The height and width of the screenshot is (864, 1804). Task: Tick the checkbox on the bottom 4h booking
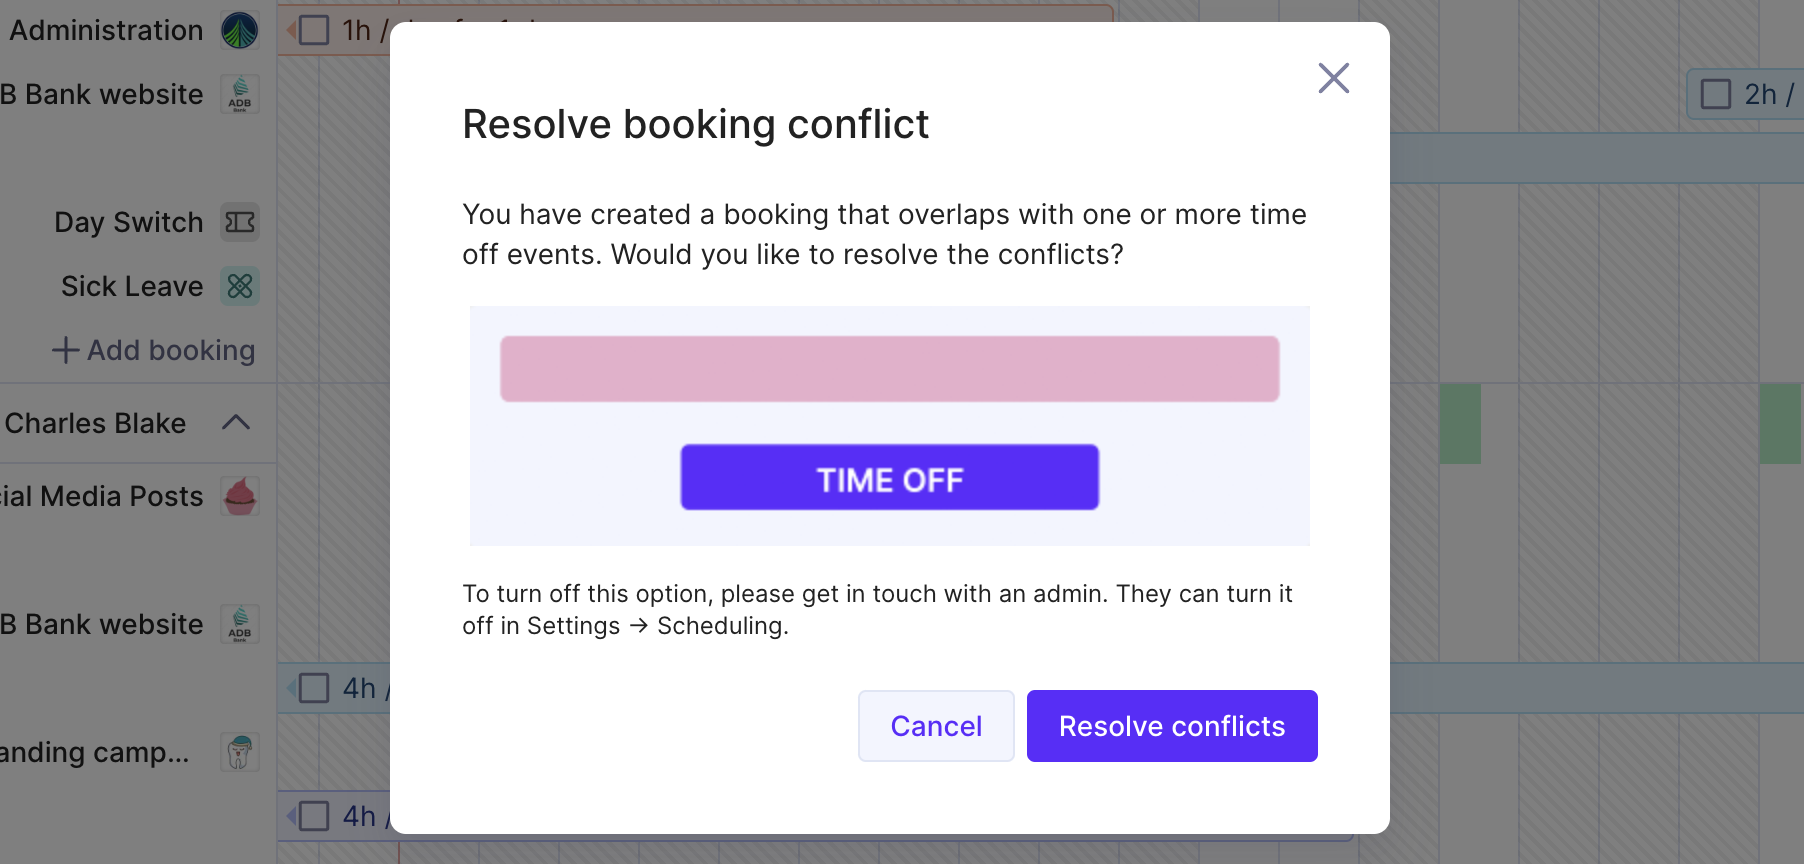[x=314, y=816]
